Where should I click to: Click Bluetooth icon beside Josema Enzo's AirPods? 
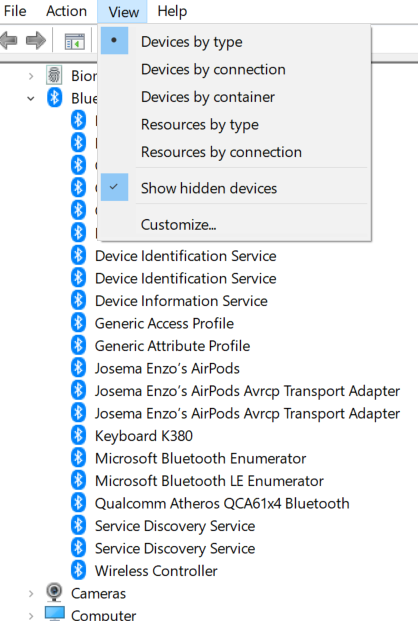pos(78,368)
